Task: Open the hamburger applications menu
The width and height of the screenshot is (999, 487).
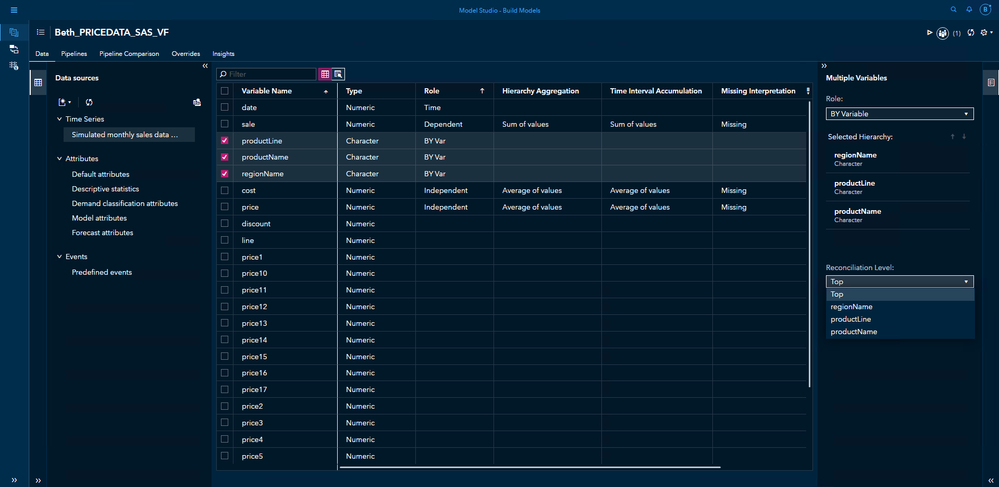Action: point(14,10)
